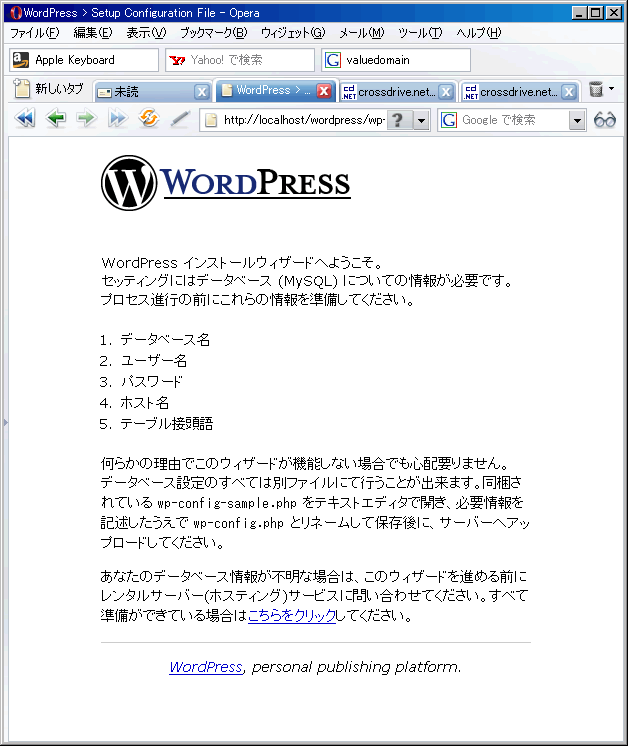The width and height of the screenshot is (628, 746).
Task: Click the question mark security badge in address bar
Action: pyautogui.click(x=398, y=120)
